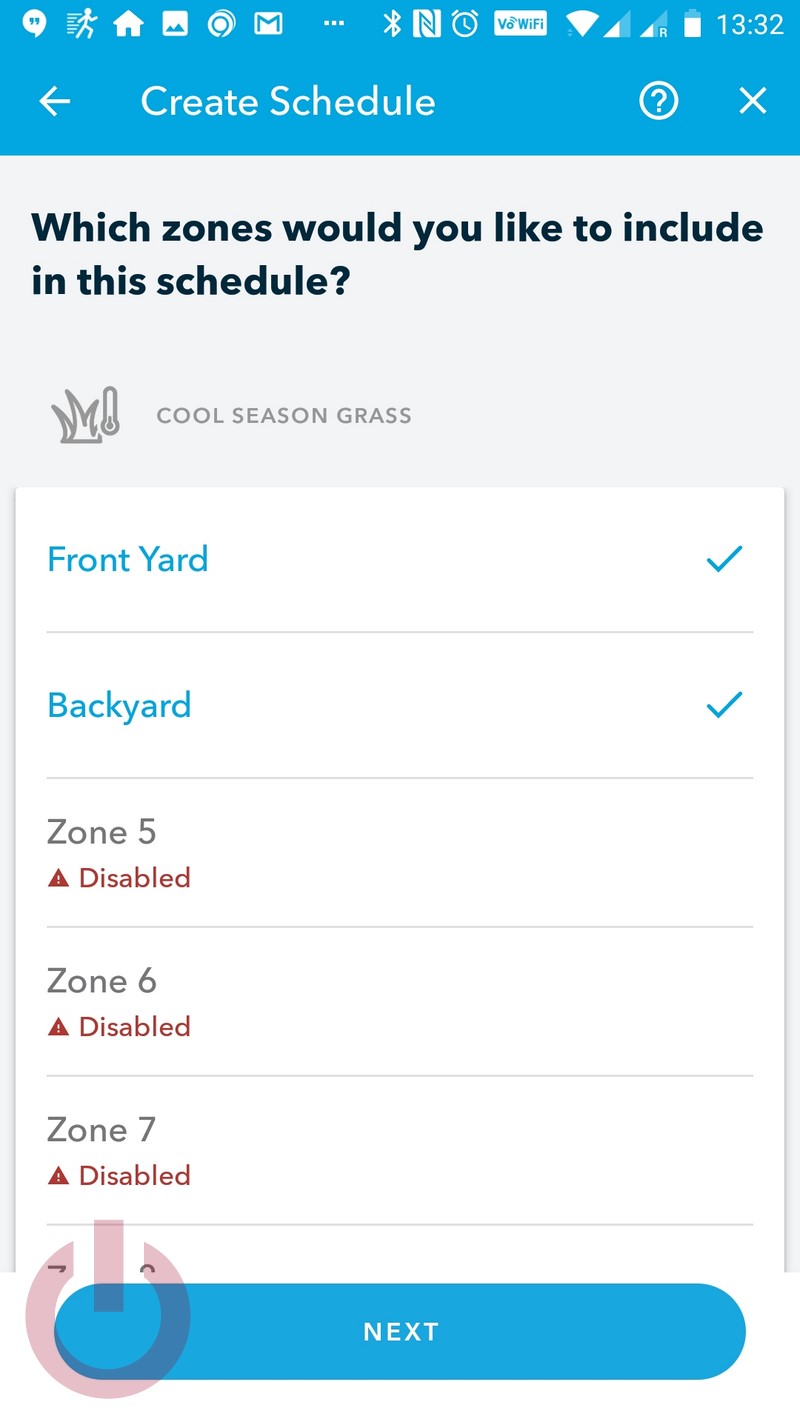The width and height of the screenshot is (800, 1422).
Task: Tap warning icon under Zone 7
Action: 59,1176
